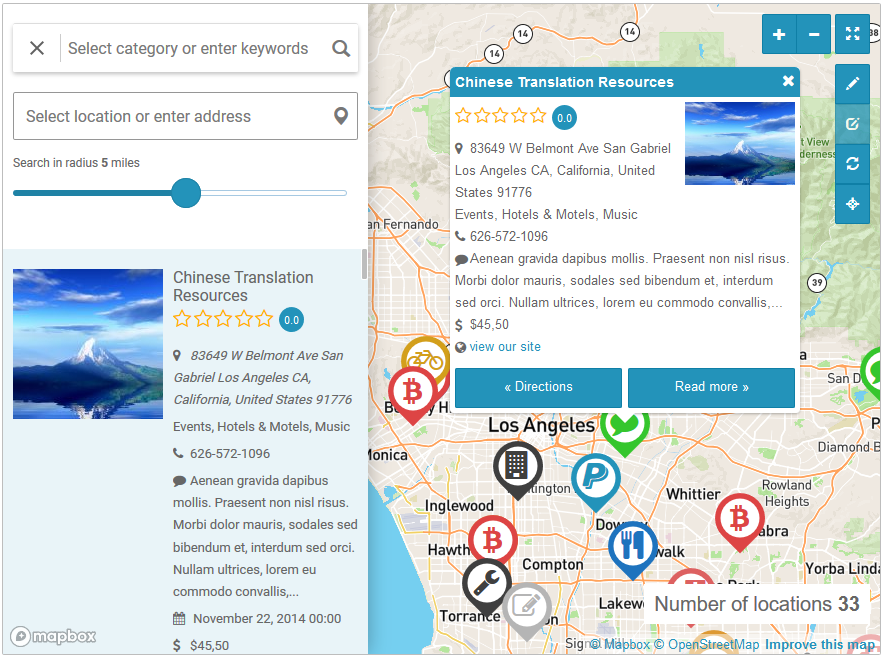Click the globe icon beside view our site

coord(461,347)
